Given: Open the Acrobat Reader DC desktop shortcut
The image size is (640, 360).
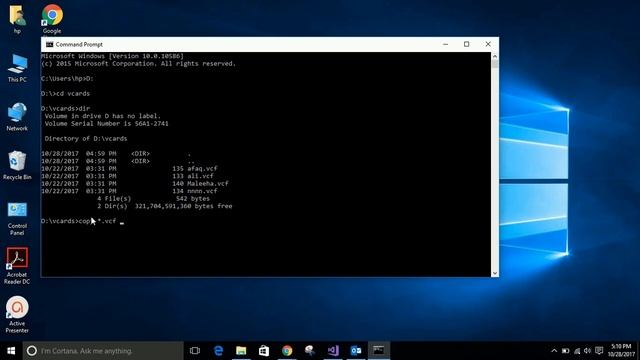Looking at the screenshot, I should [x=17, y=266].
